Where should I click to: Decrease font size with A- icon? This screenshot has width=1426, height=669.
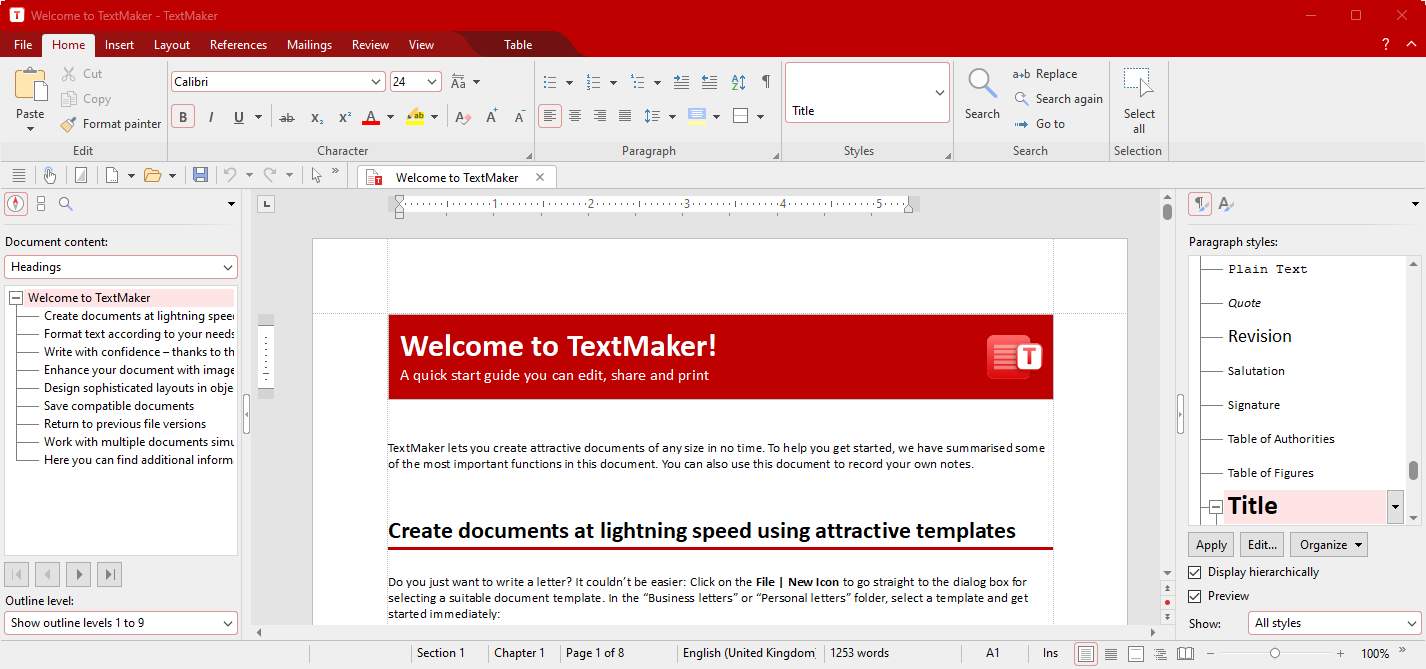(520, 117)
